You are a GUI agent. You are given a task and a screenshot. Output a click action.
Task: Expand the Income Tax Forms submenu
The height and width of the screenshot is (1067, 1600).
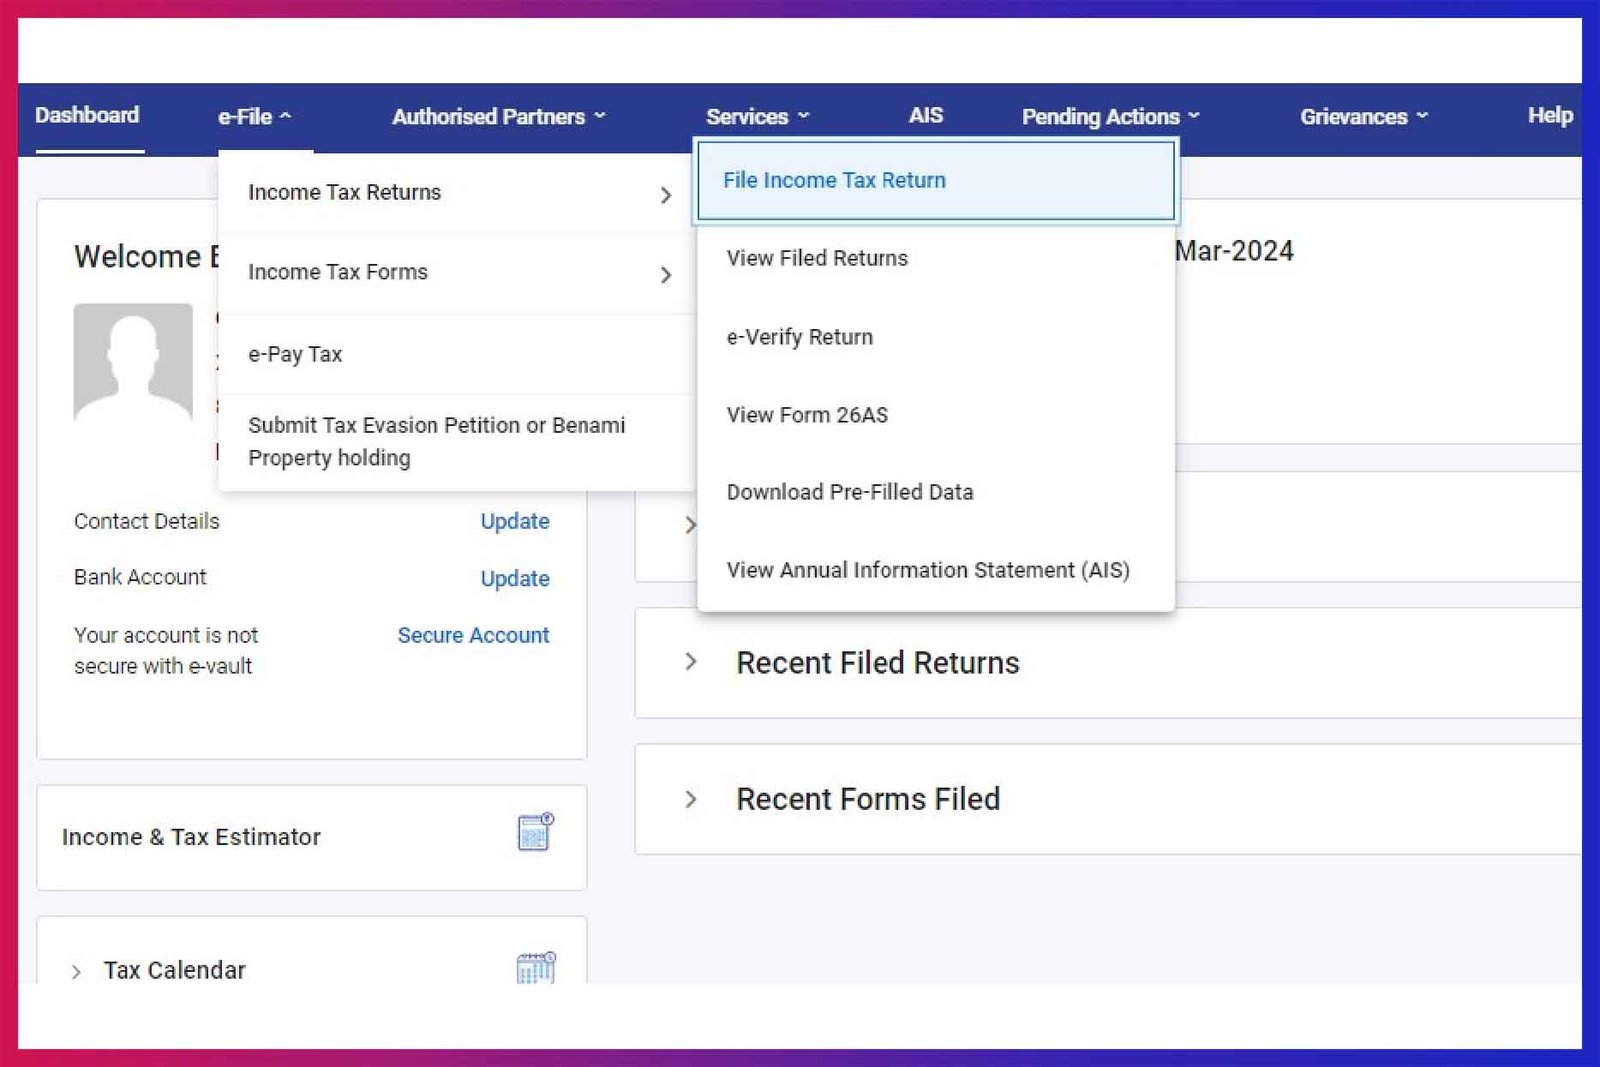339,271
